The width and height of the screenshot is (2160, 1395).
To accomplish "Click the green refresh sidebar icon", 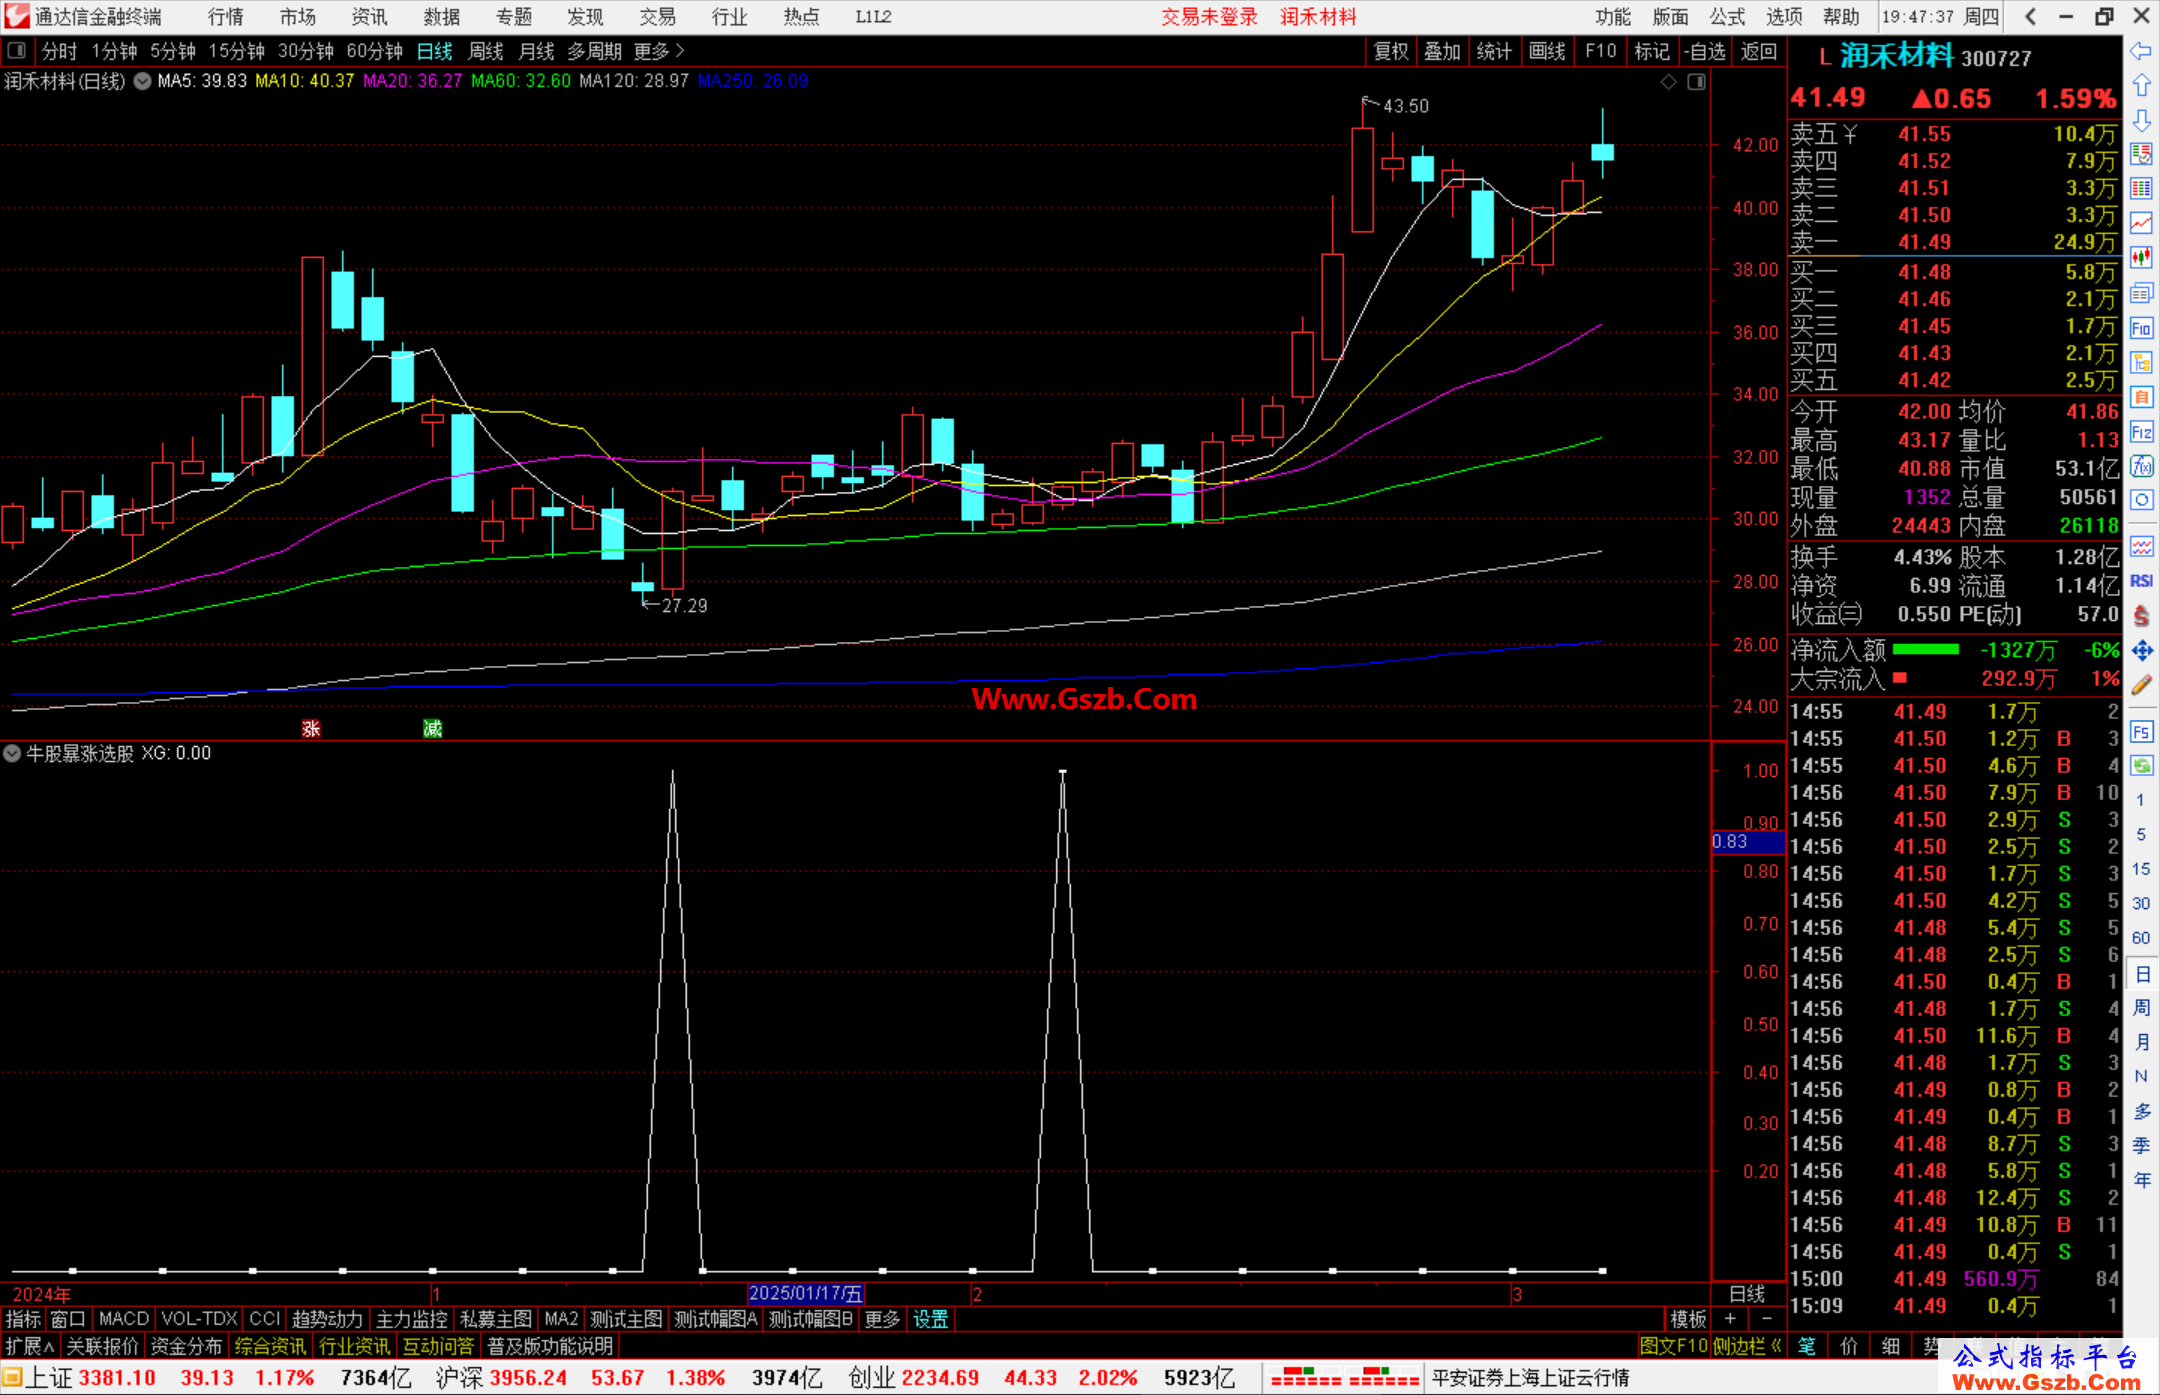I will pyautogui.click(x=2141, y=766).
